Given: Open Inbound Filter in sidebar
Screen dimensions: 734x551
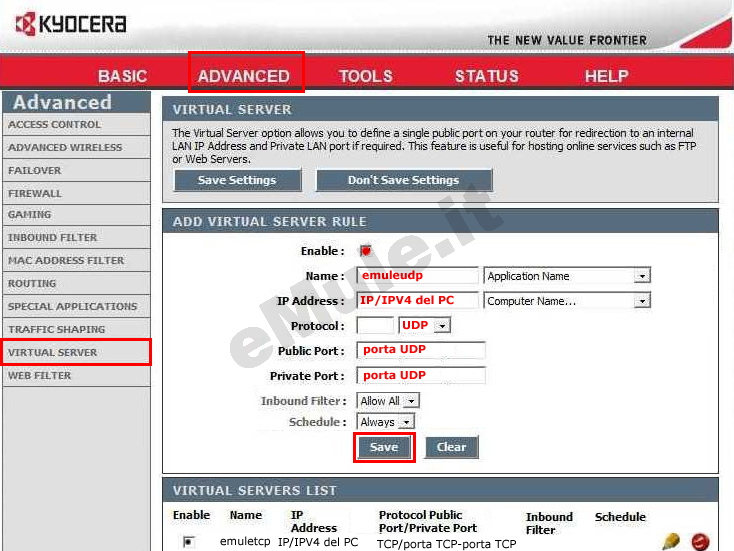Looking at the screenshot, I should pos(76,237).
